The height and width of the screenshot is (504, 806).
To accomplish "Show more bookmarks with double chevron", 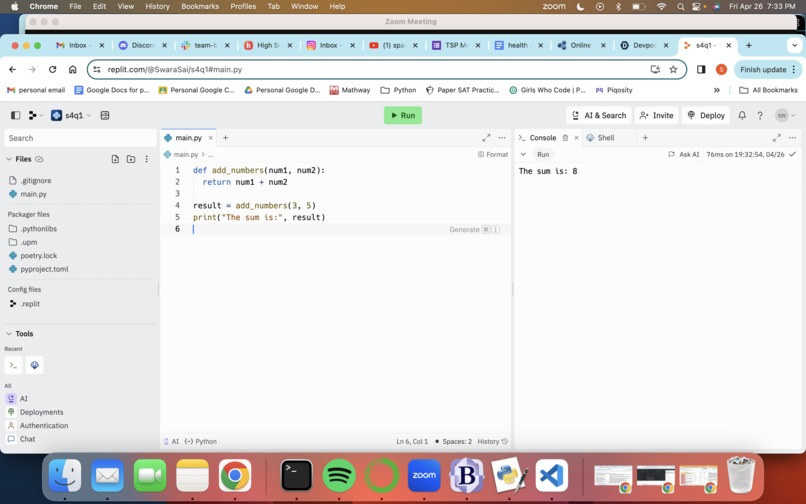I will coord(717,90).
